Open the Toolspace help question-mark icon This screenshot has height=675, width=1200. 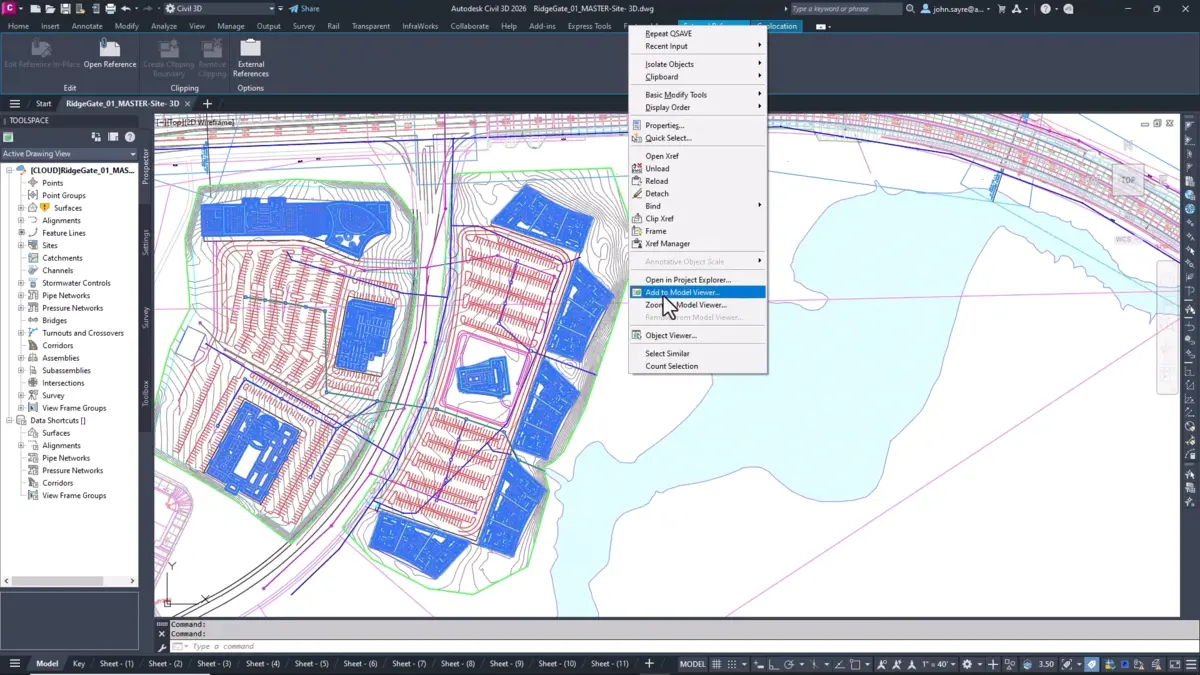(130, 136)
